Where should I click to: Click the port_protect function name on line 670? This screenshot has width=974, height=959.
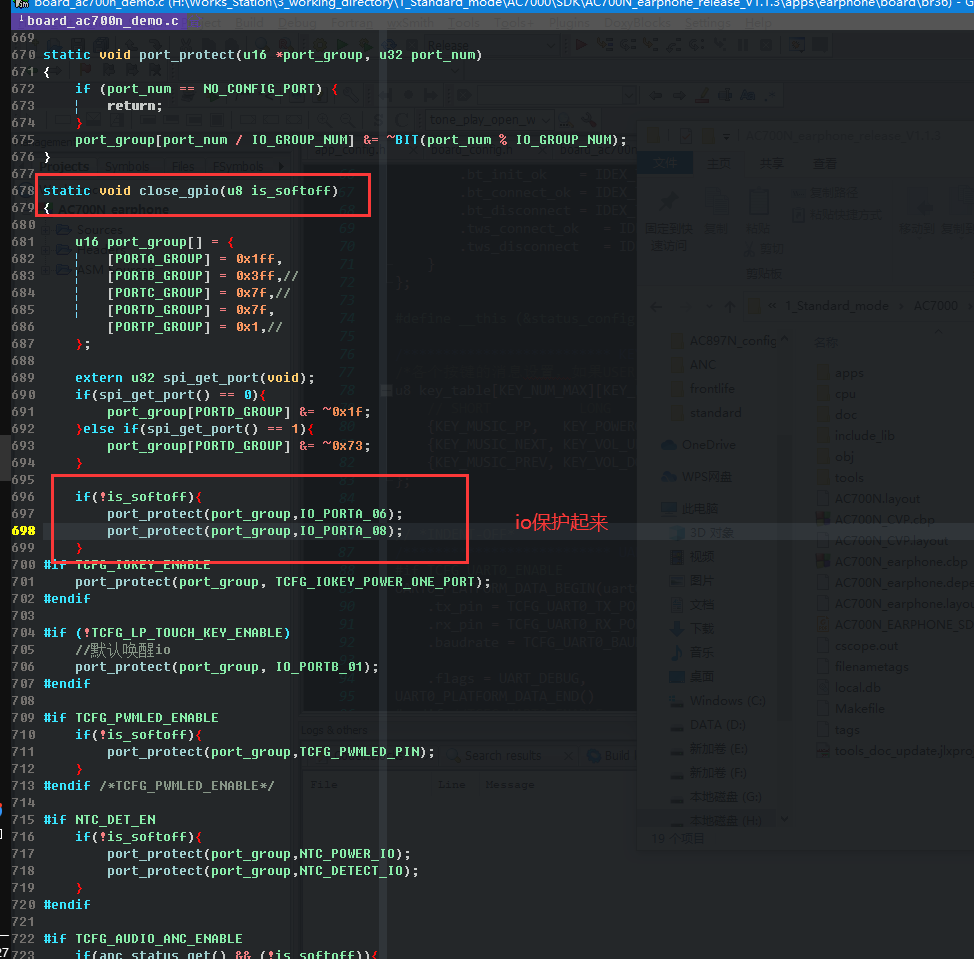[187, 55]
